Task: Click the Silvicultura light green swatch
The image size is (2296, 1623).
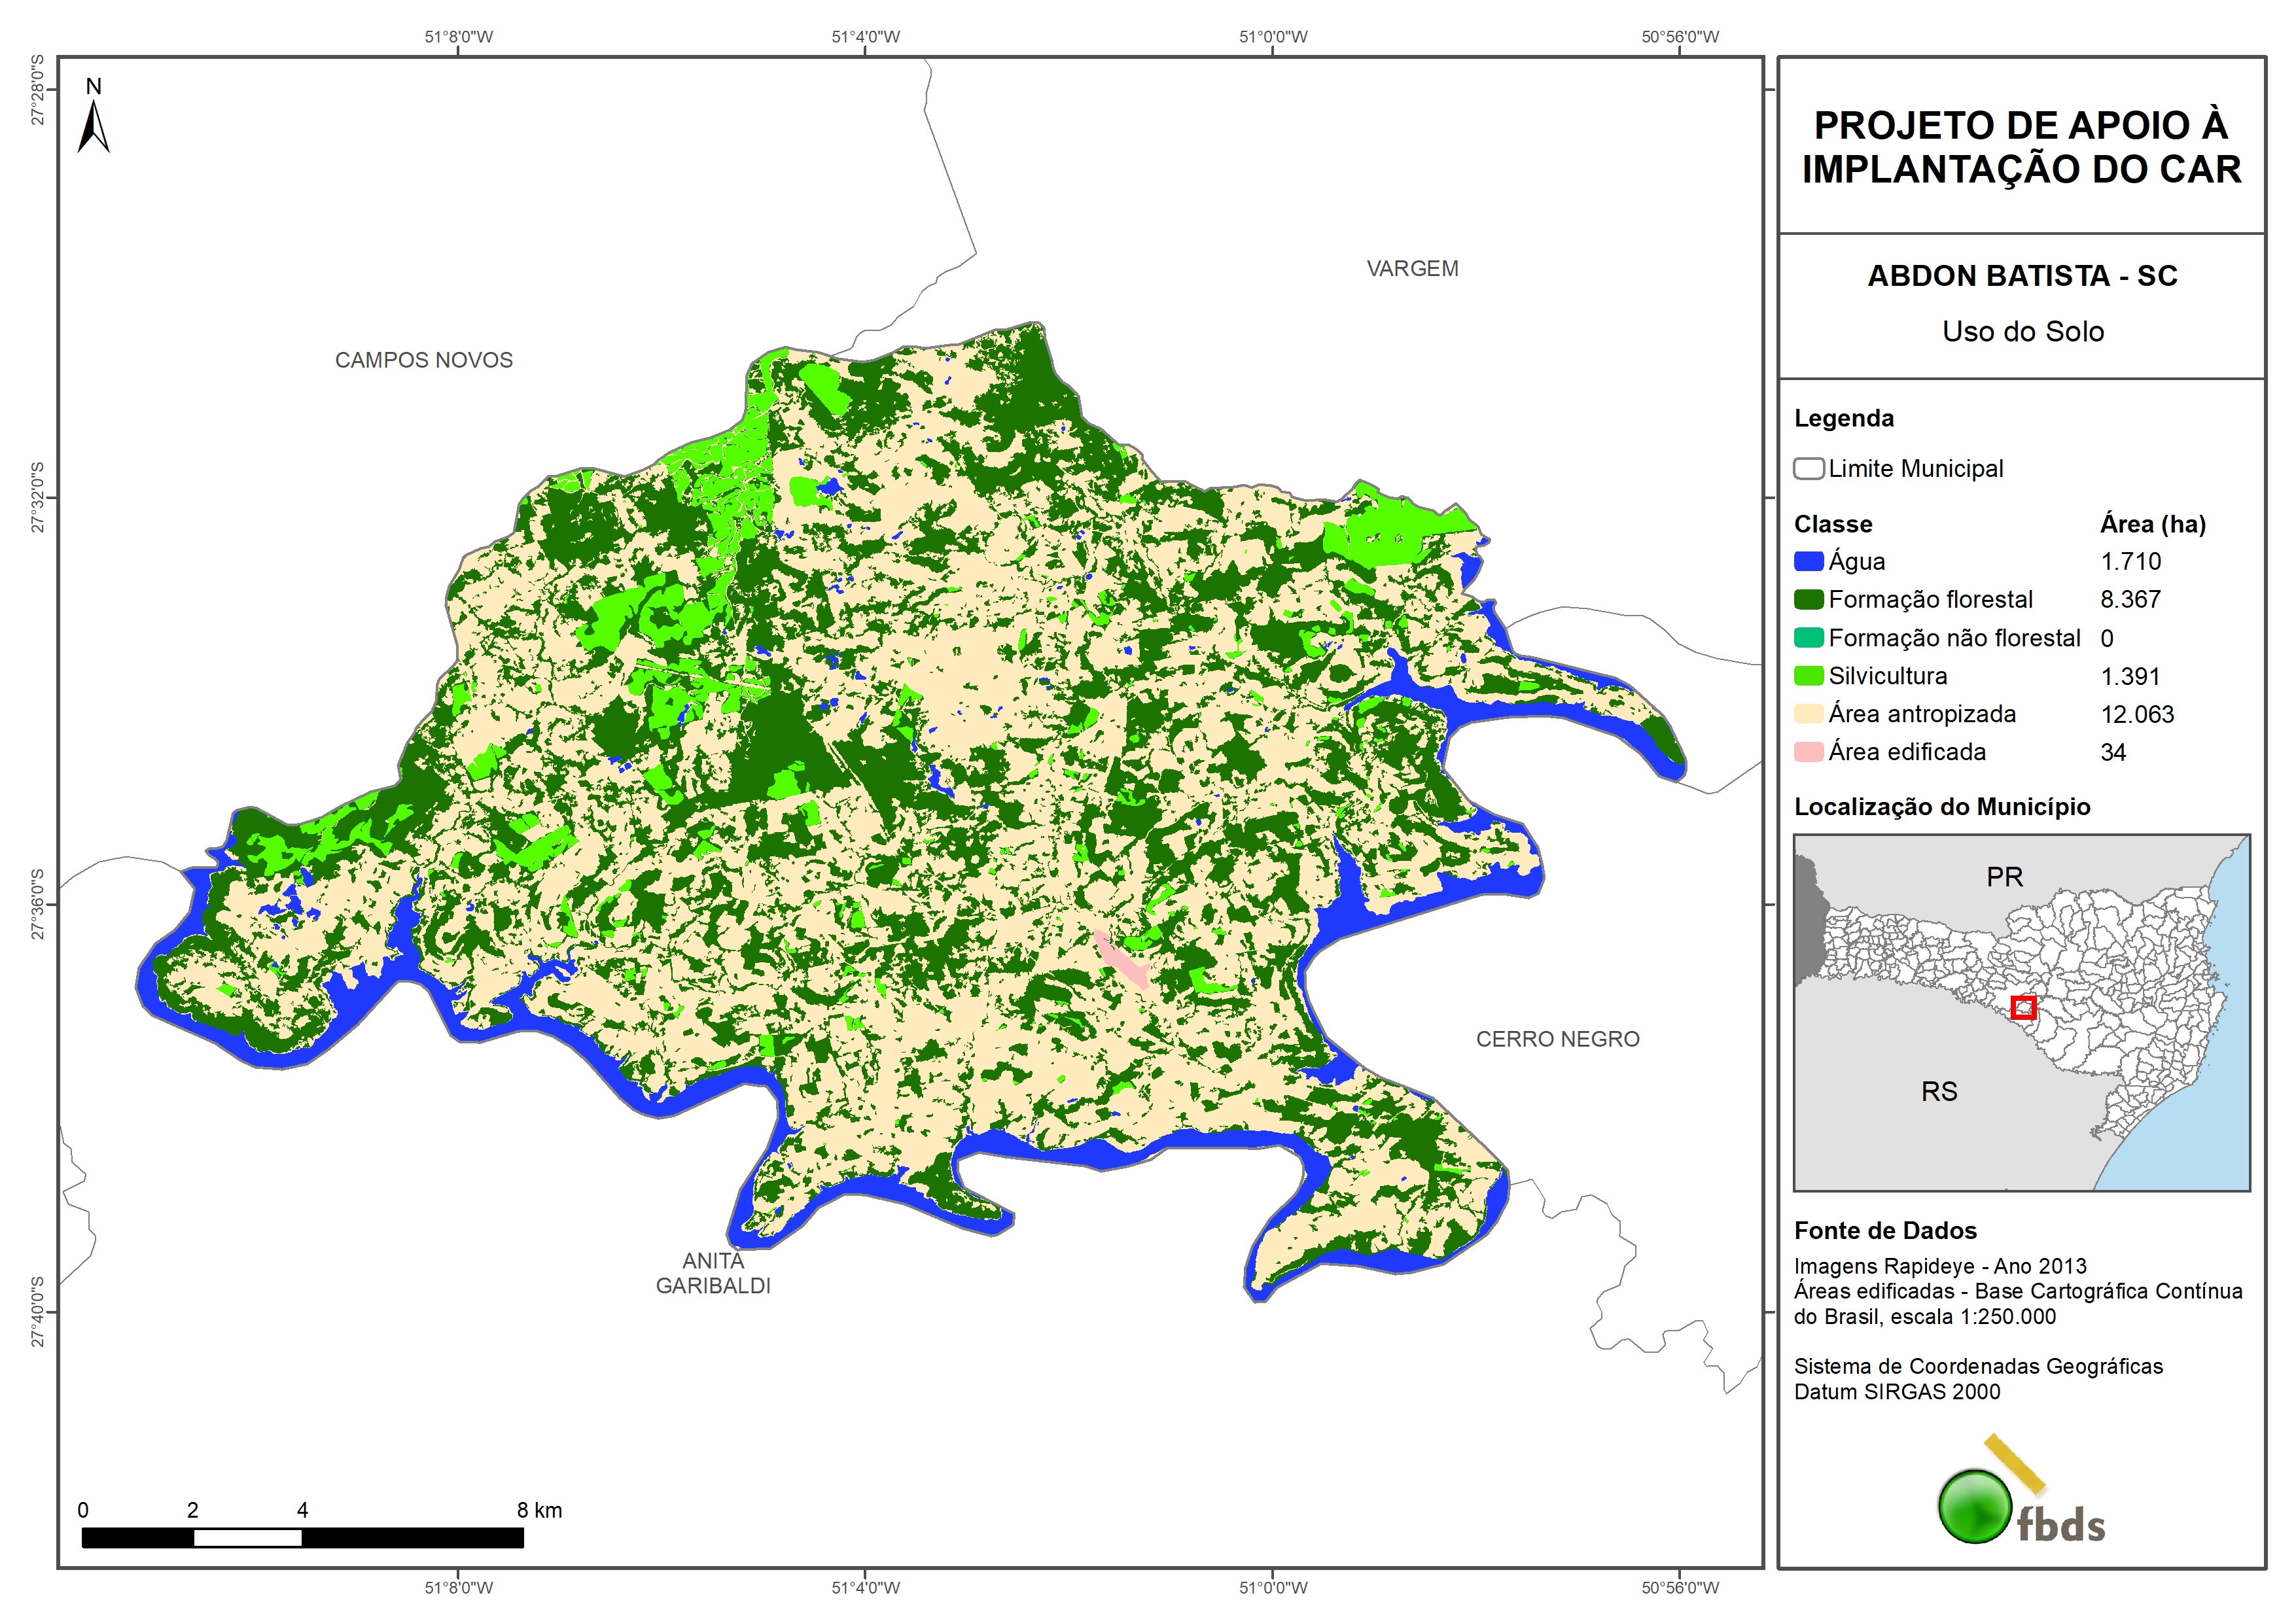Action: (1808, 676)
